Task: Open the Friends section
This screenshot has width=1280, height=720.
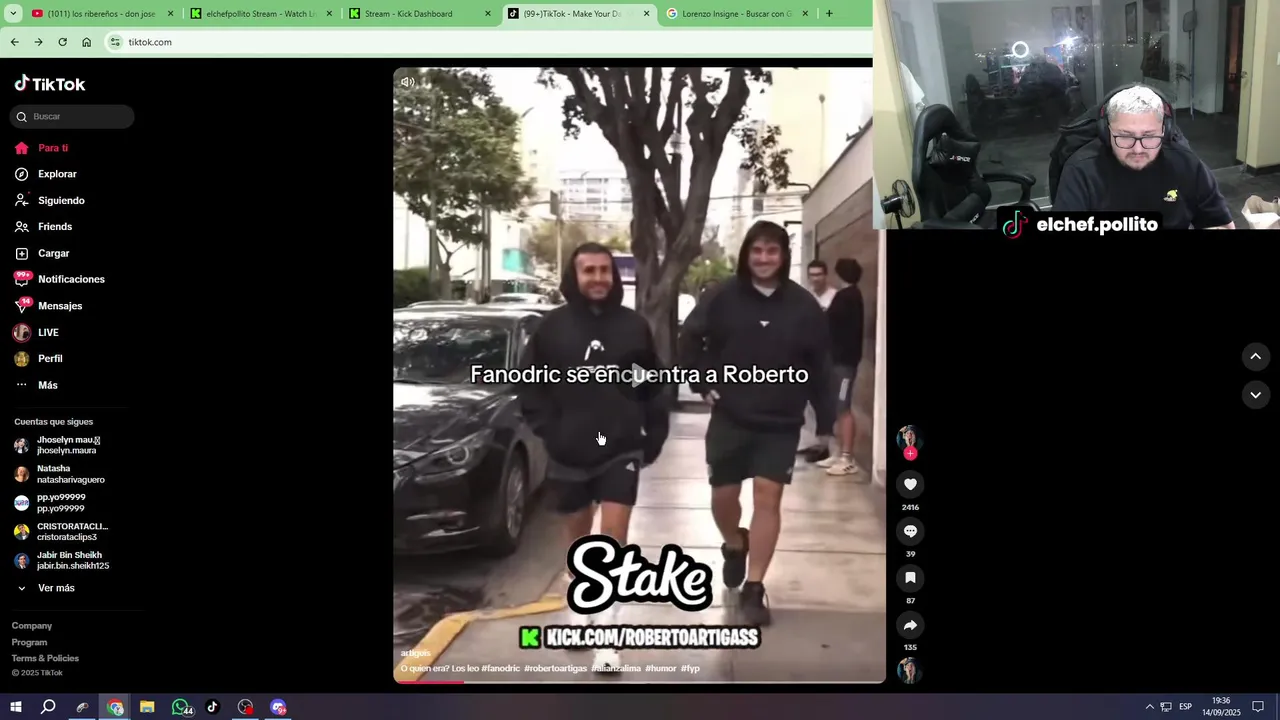Action: 44,227
